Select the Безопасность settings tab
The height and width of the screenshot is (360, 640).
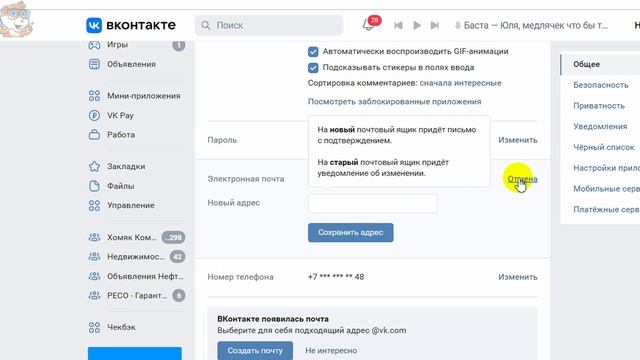click(x=600, y=85)
